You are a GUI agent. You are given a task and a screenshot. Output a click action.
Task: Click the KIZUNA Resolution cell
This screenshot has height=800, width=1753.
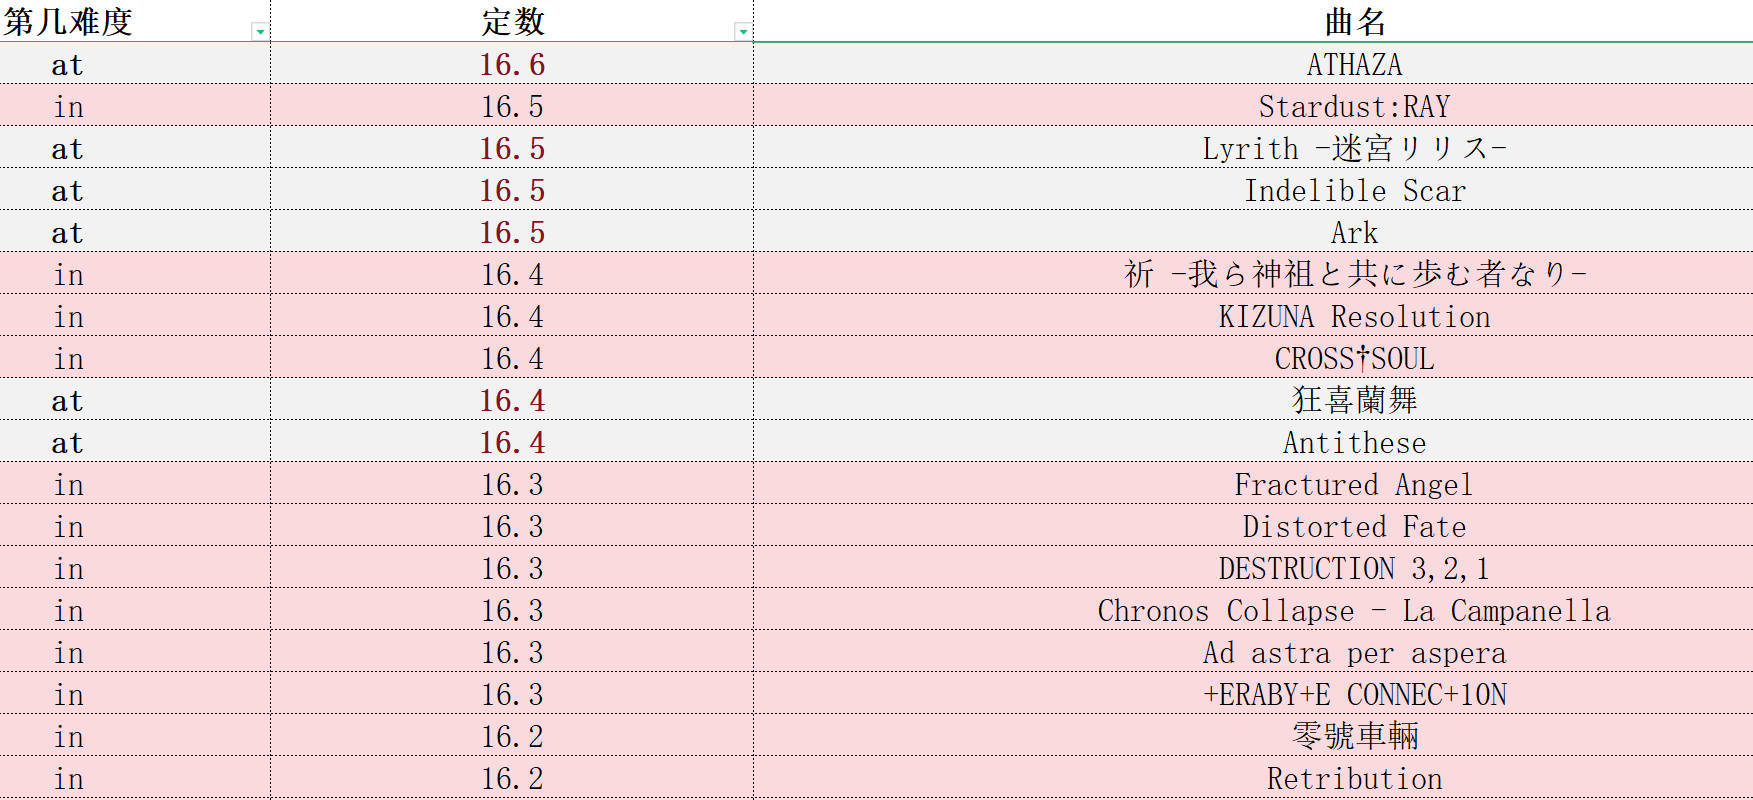tap(1253, 316)
